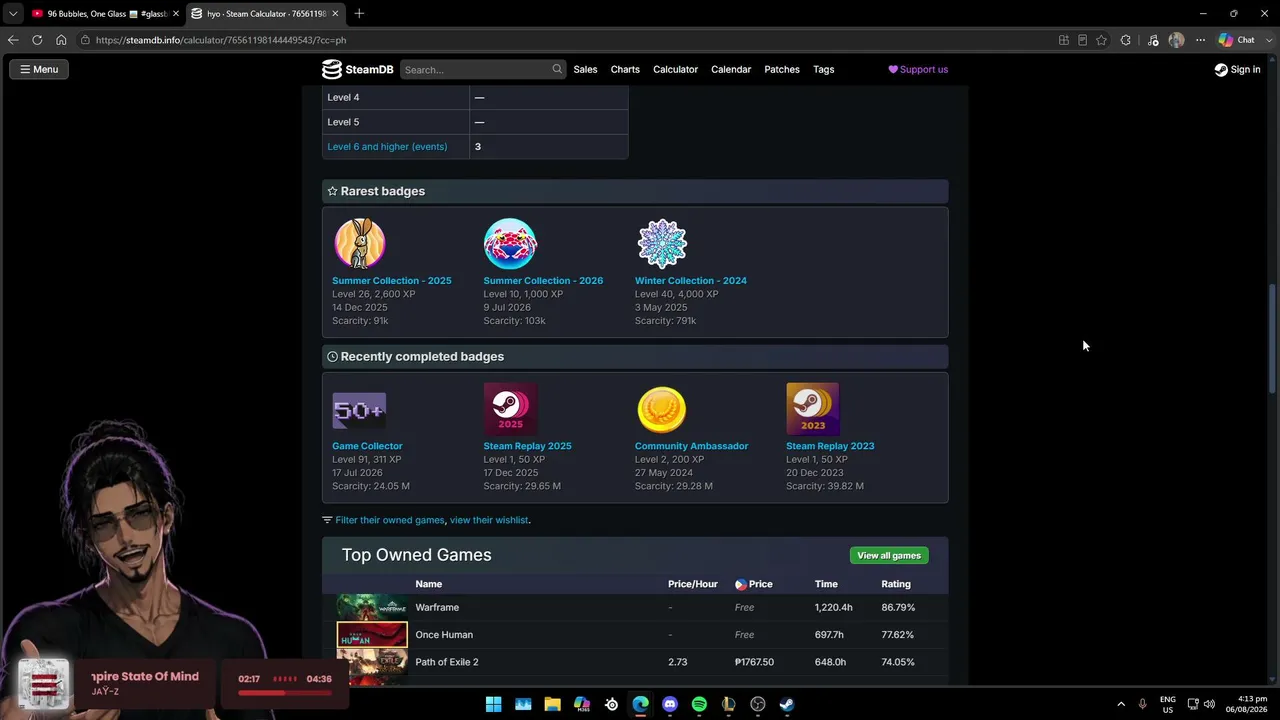Open the SteamDB logo home link
Viewport: 1280px width, 720px height.
pyautogui.click(x=358, y=69)
